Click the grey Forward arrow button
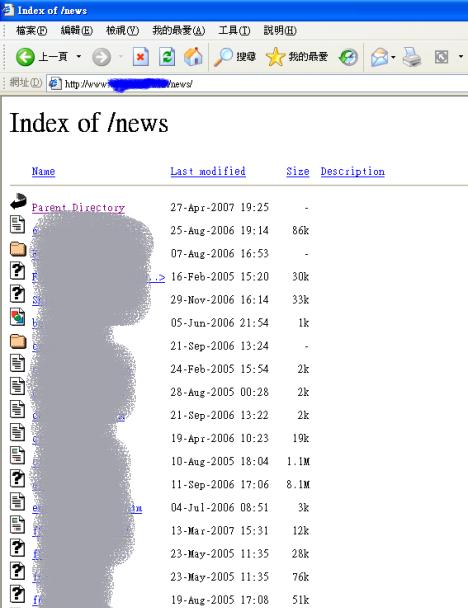468x608 pixels. point(101,57)
